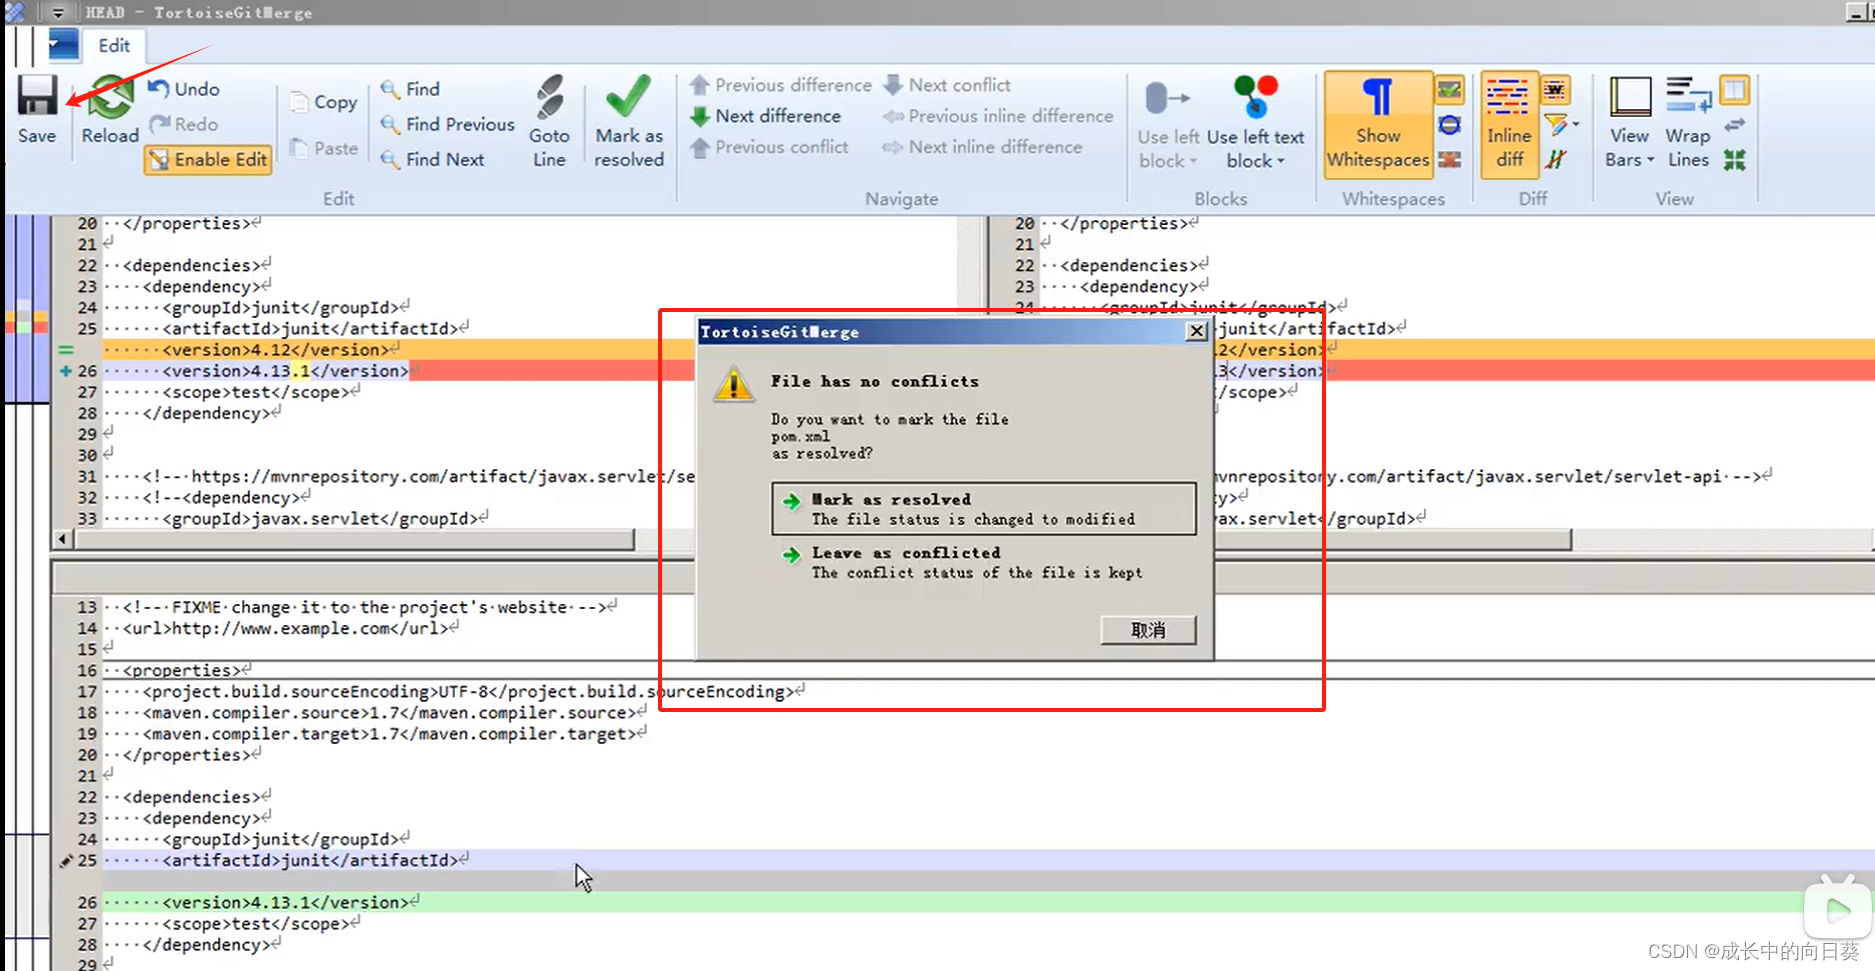Choose Find Next

point(433,159)
